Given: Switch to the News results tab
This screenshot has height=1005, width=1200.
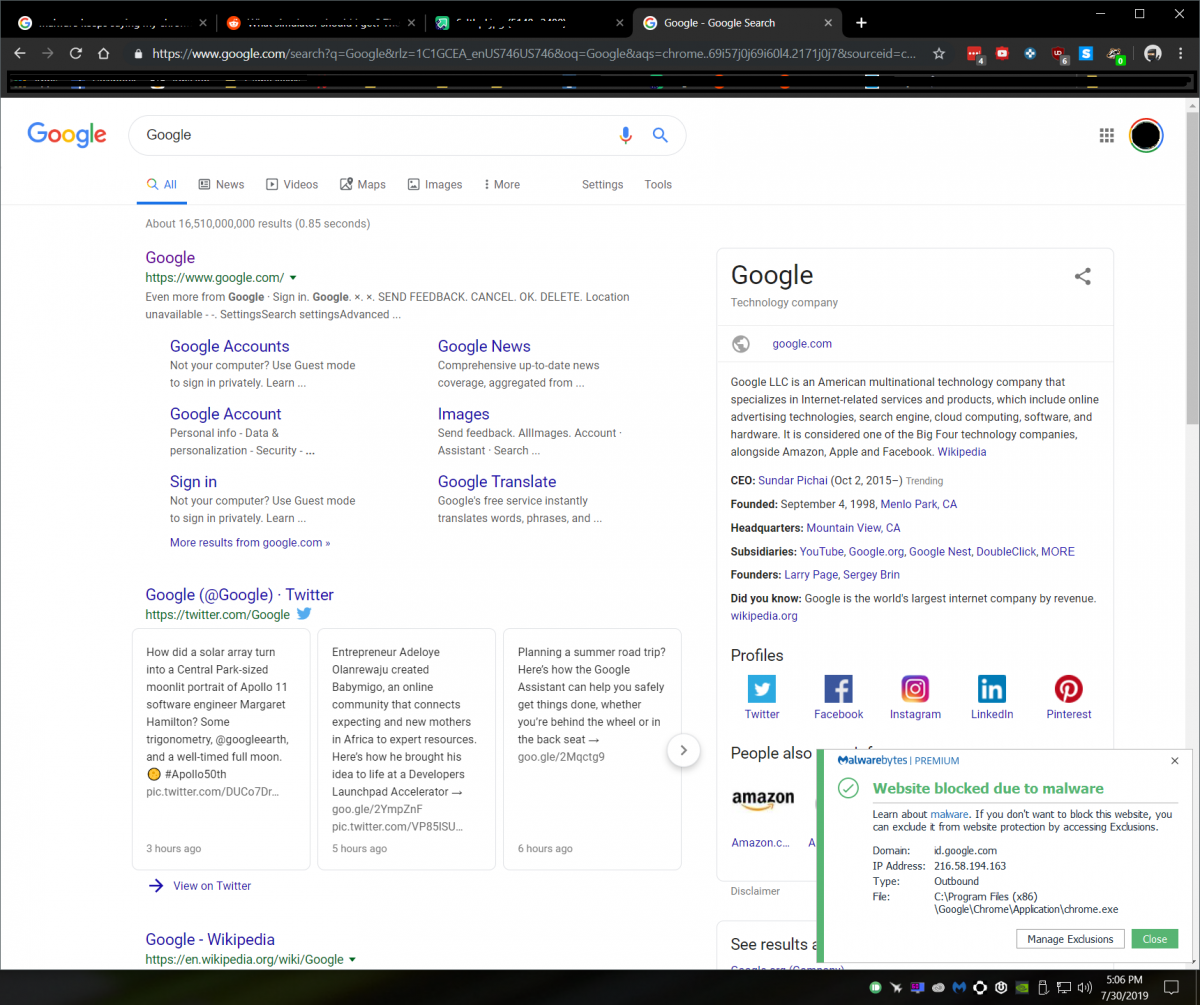Looking at the screenshot, I should (x=221, y=184).
